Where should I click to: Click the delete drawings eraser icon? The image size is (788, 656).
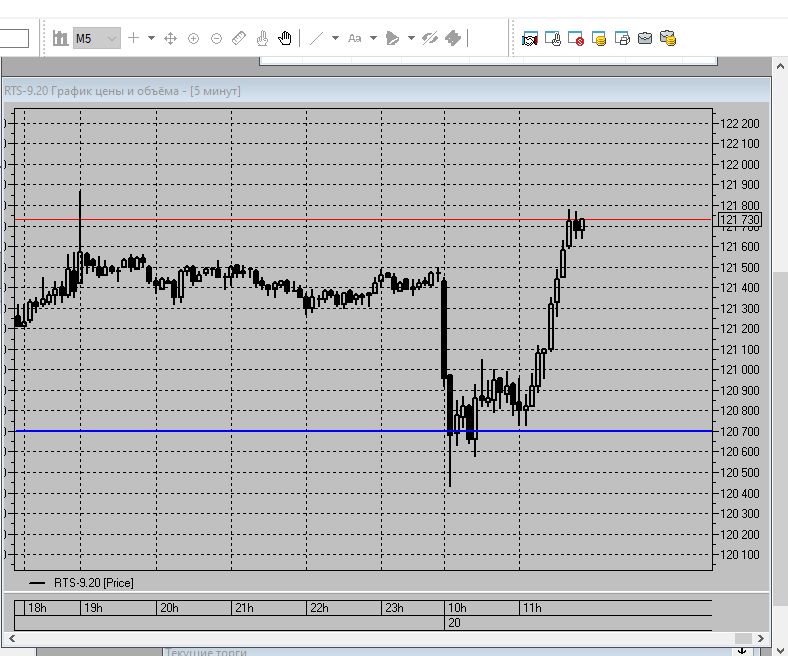pos(453,38)
